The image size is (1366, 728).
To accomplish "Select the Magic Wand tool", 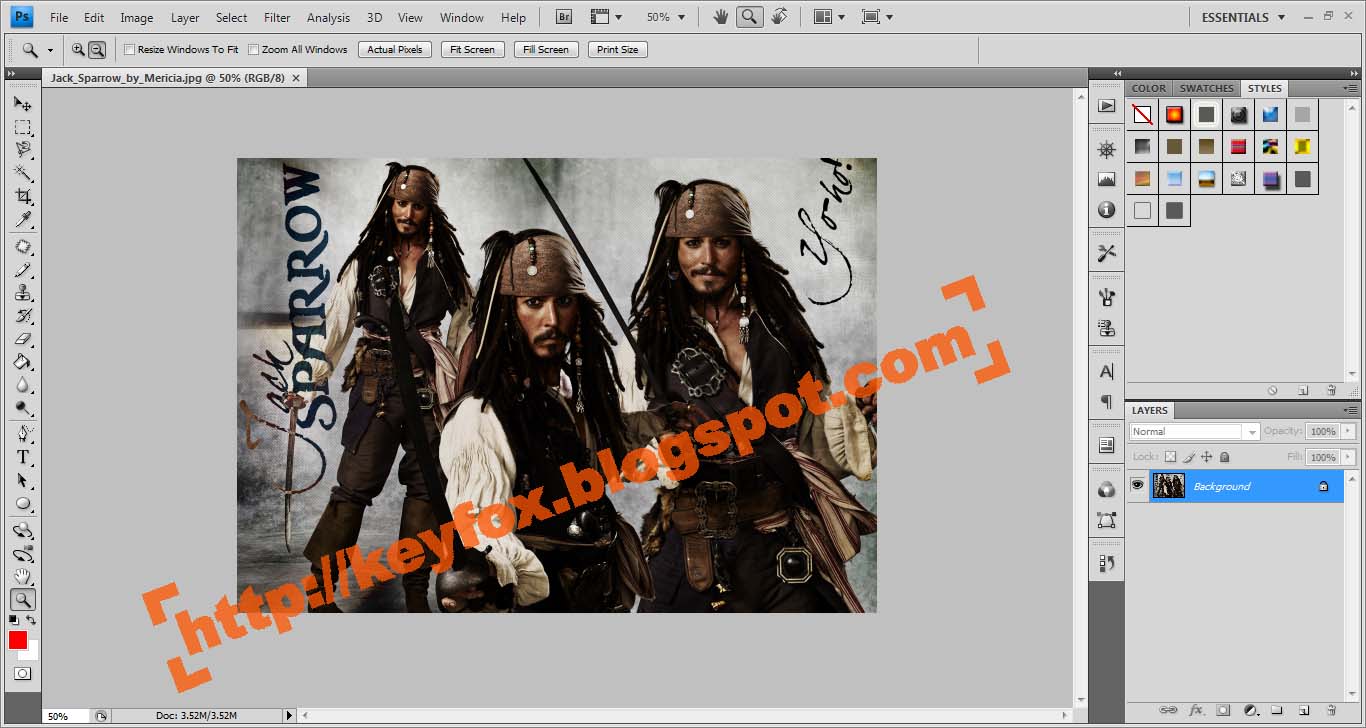I will click(22, 173).
